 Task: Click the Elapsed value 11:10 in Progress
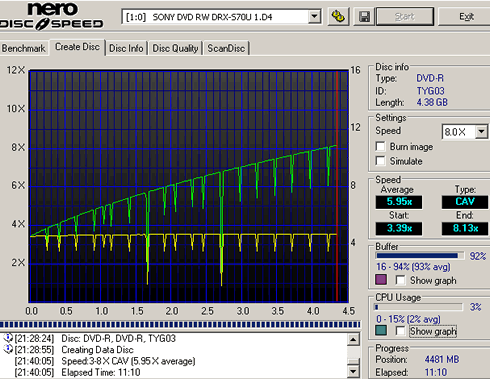click(436, 372)
